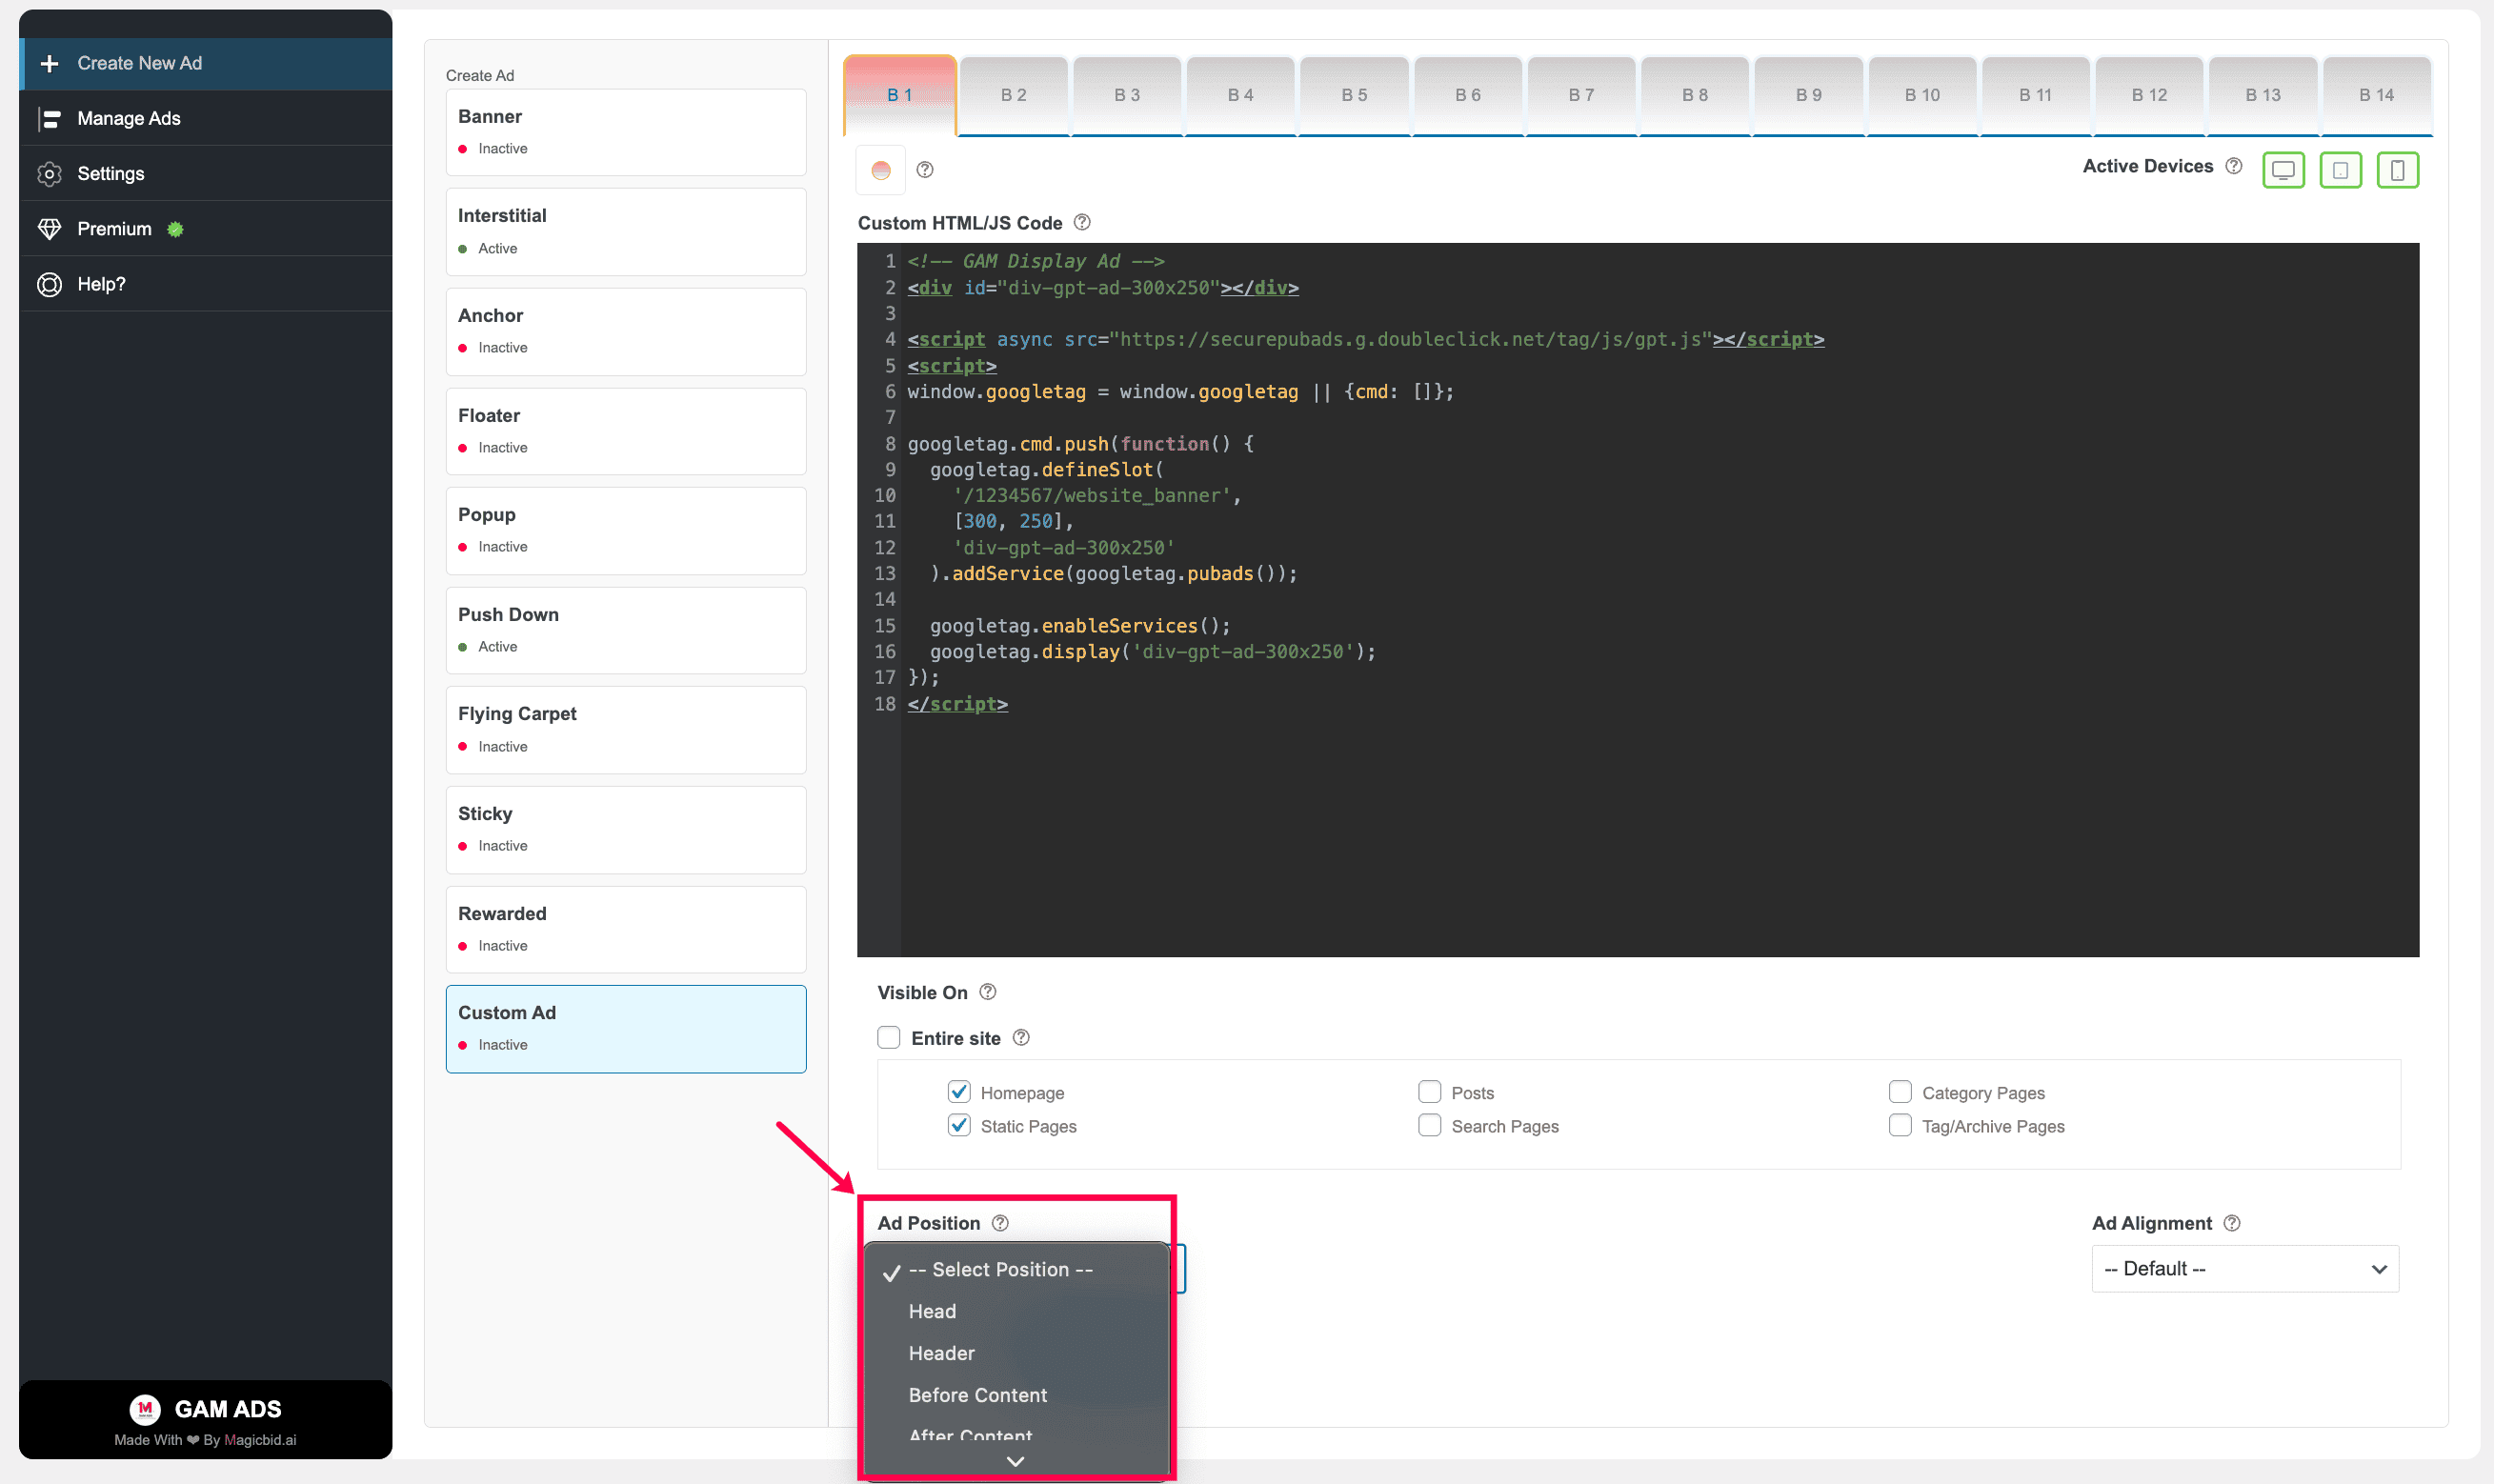Switch to the B 7 tab

(1581, 95)
